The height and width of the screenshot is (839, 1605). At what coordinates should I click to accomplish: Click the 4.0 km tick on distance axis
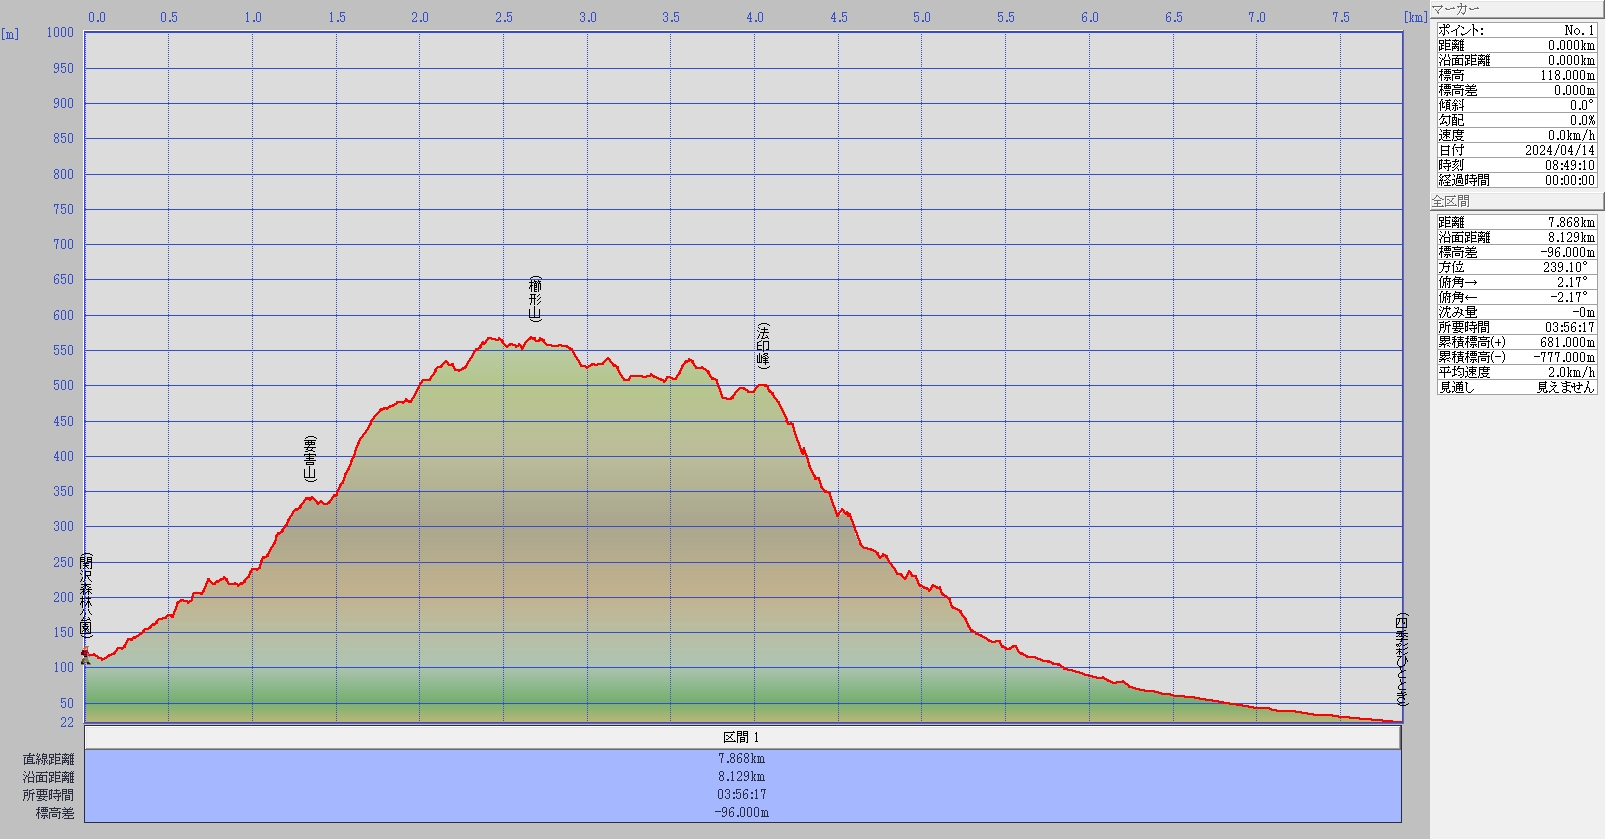(755, 17)
